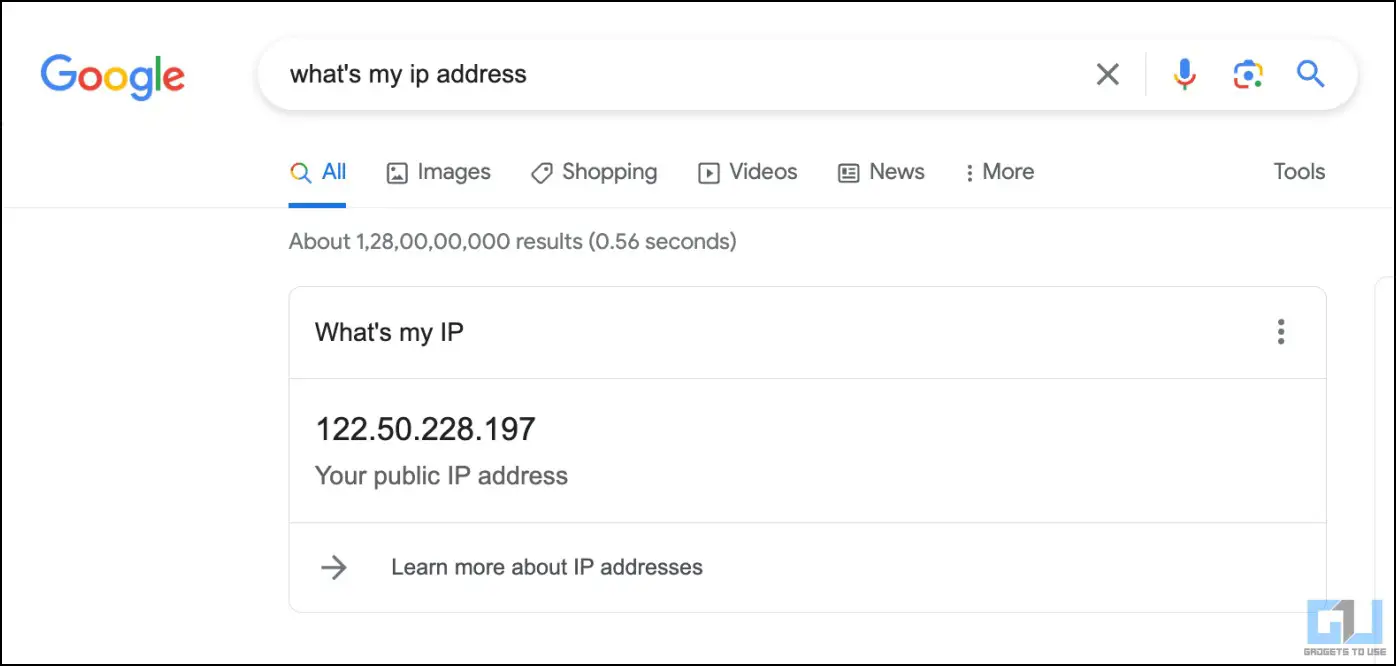Clear the search query with X icon
The width and height of the screenshot is (1396, 666).
[1107, 74]
